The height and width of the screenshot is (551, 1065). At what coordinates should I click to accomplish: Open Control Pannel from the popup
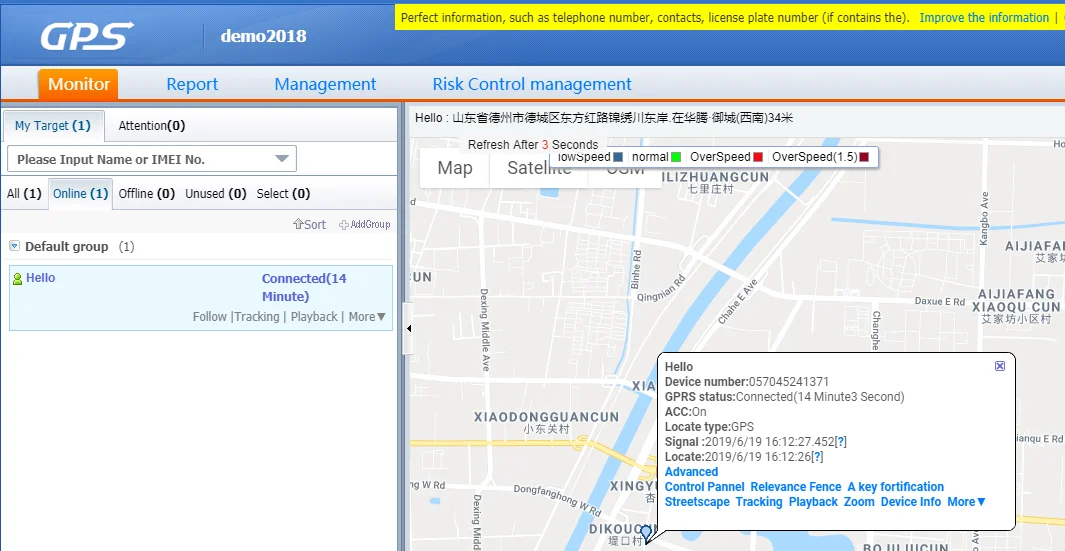tap(705, 487)
